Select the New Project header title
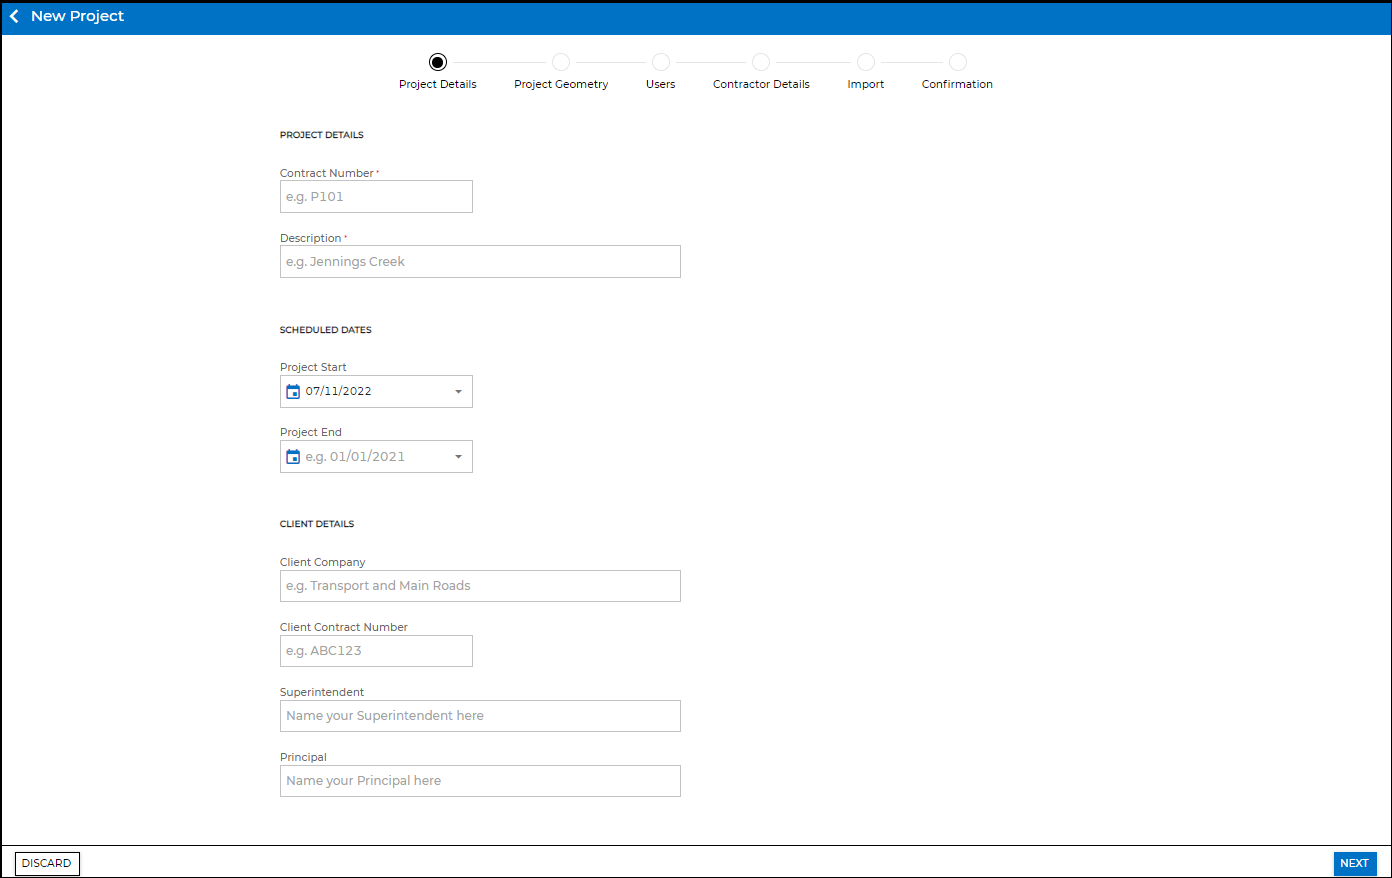1392x878 pixels. click(x=78, y=16)
